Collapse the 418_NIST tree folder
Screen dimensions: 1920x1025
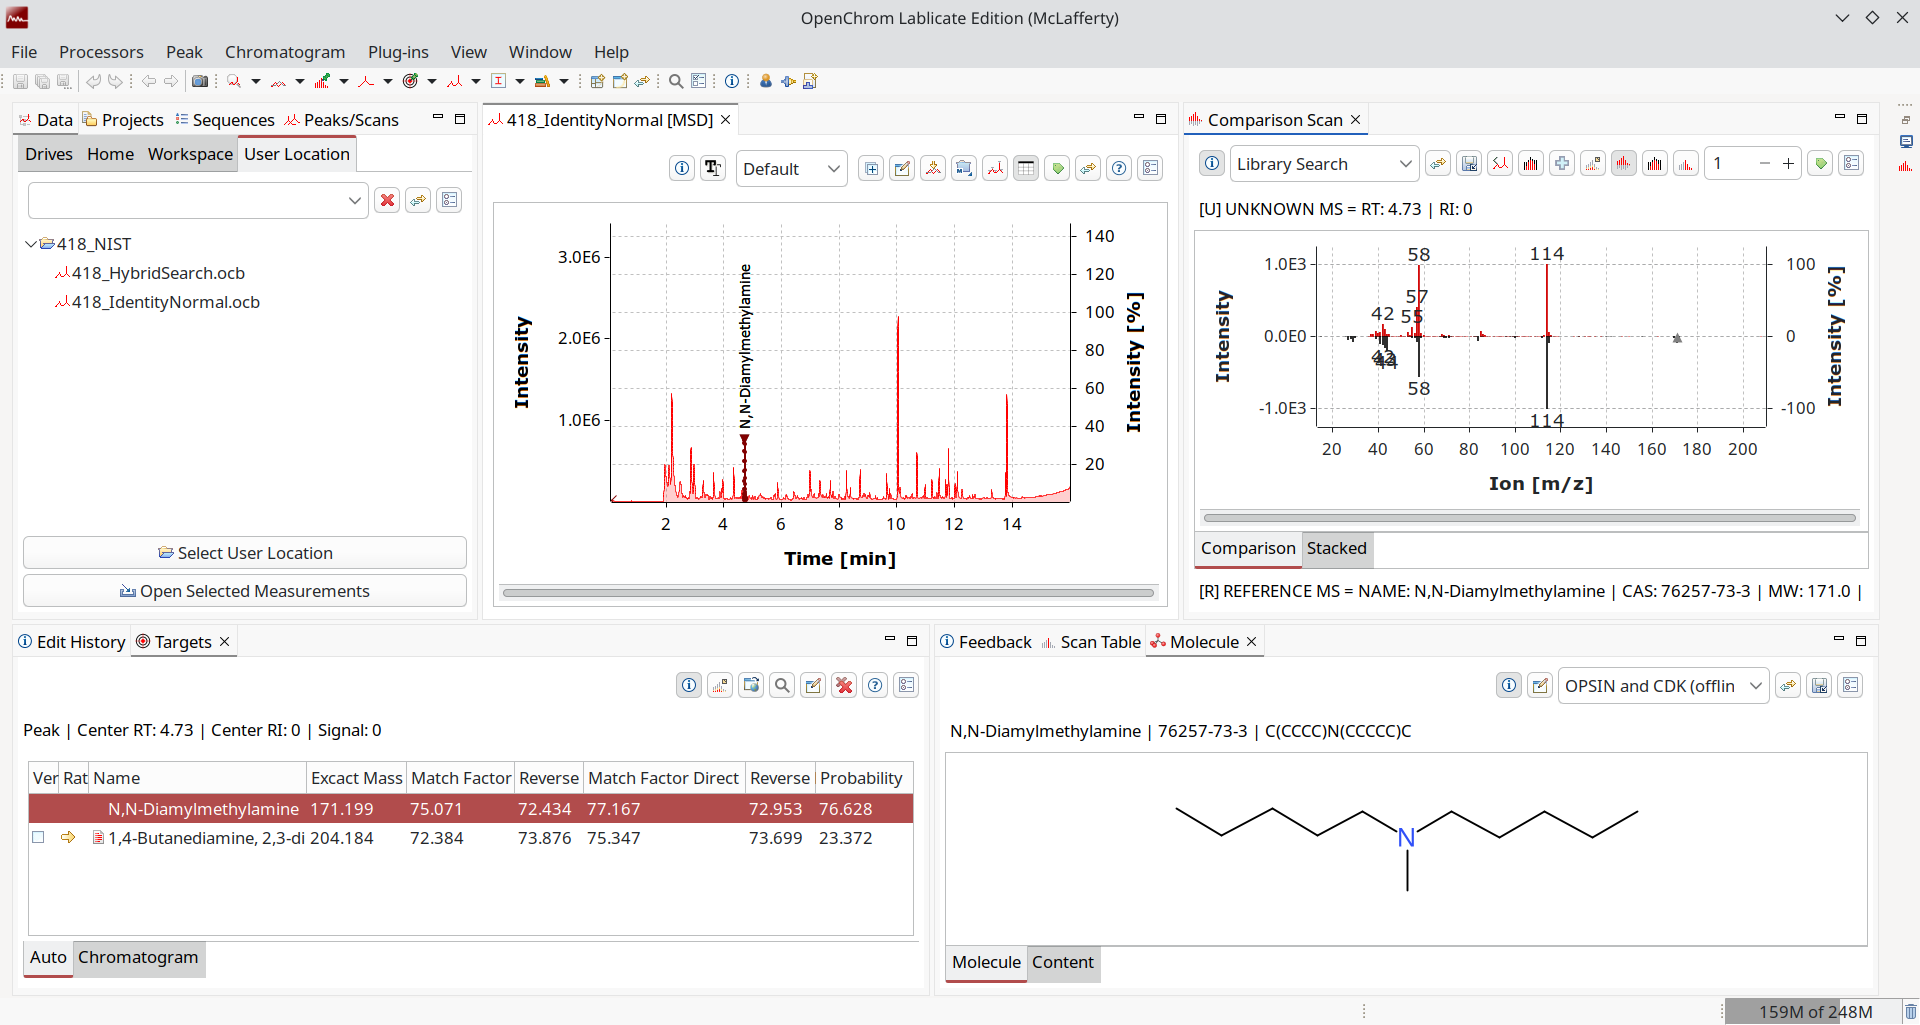click(x=31, y=244)
